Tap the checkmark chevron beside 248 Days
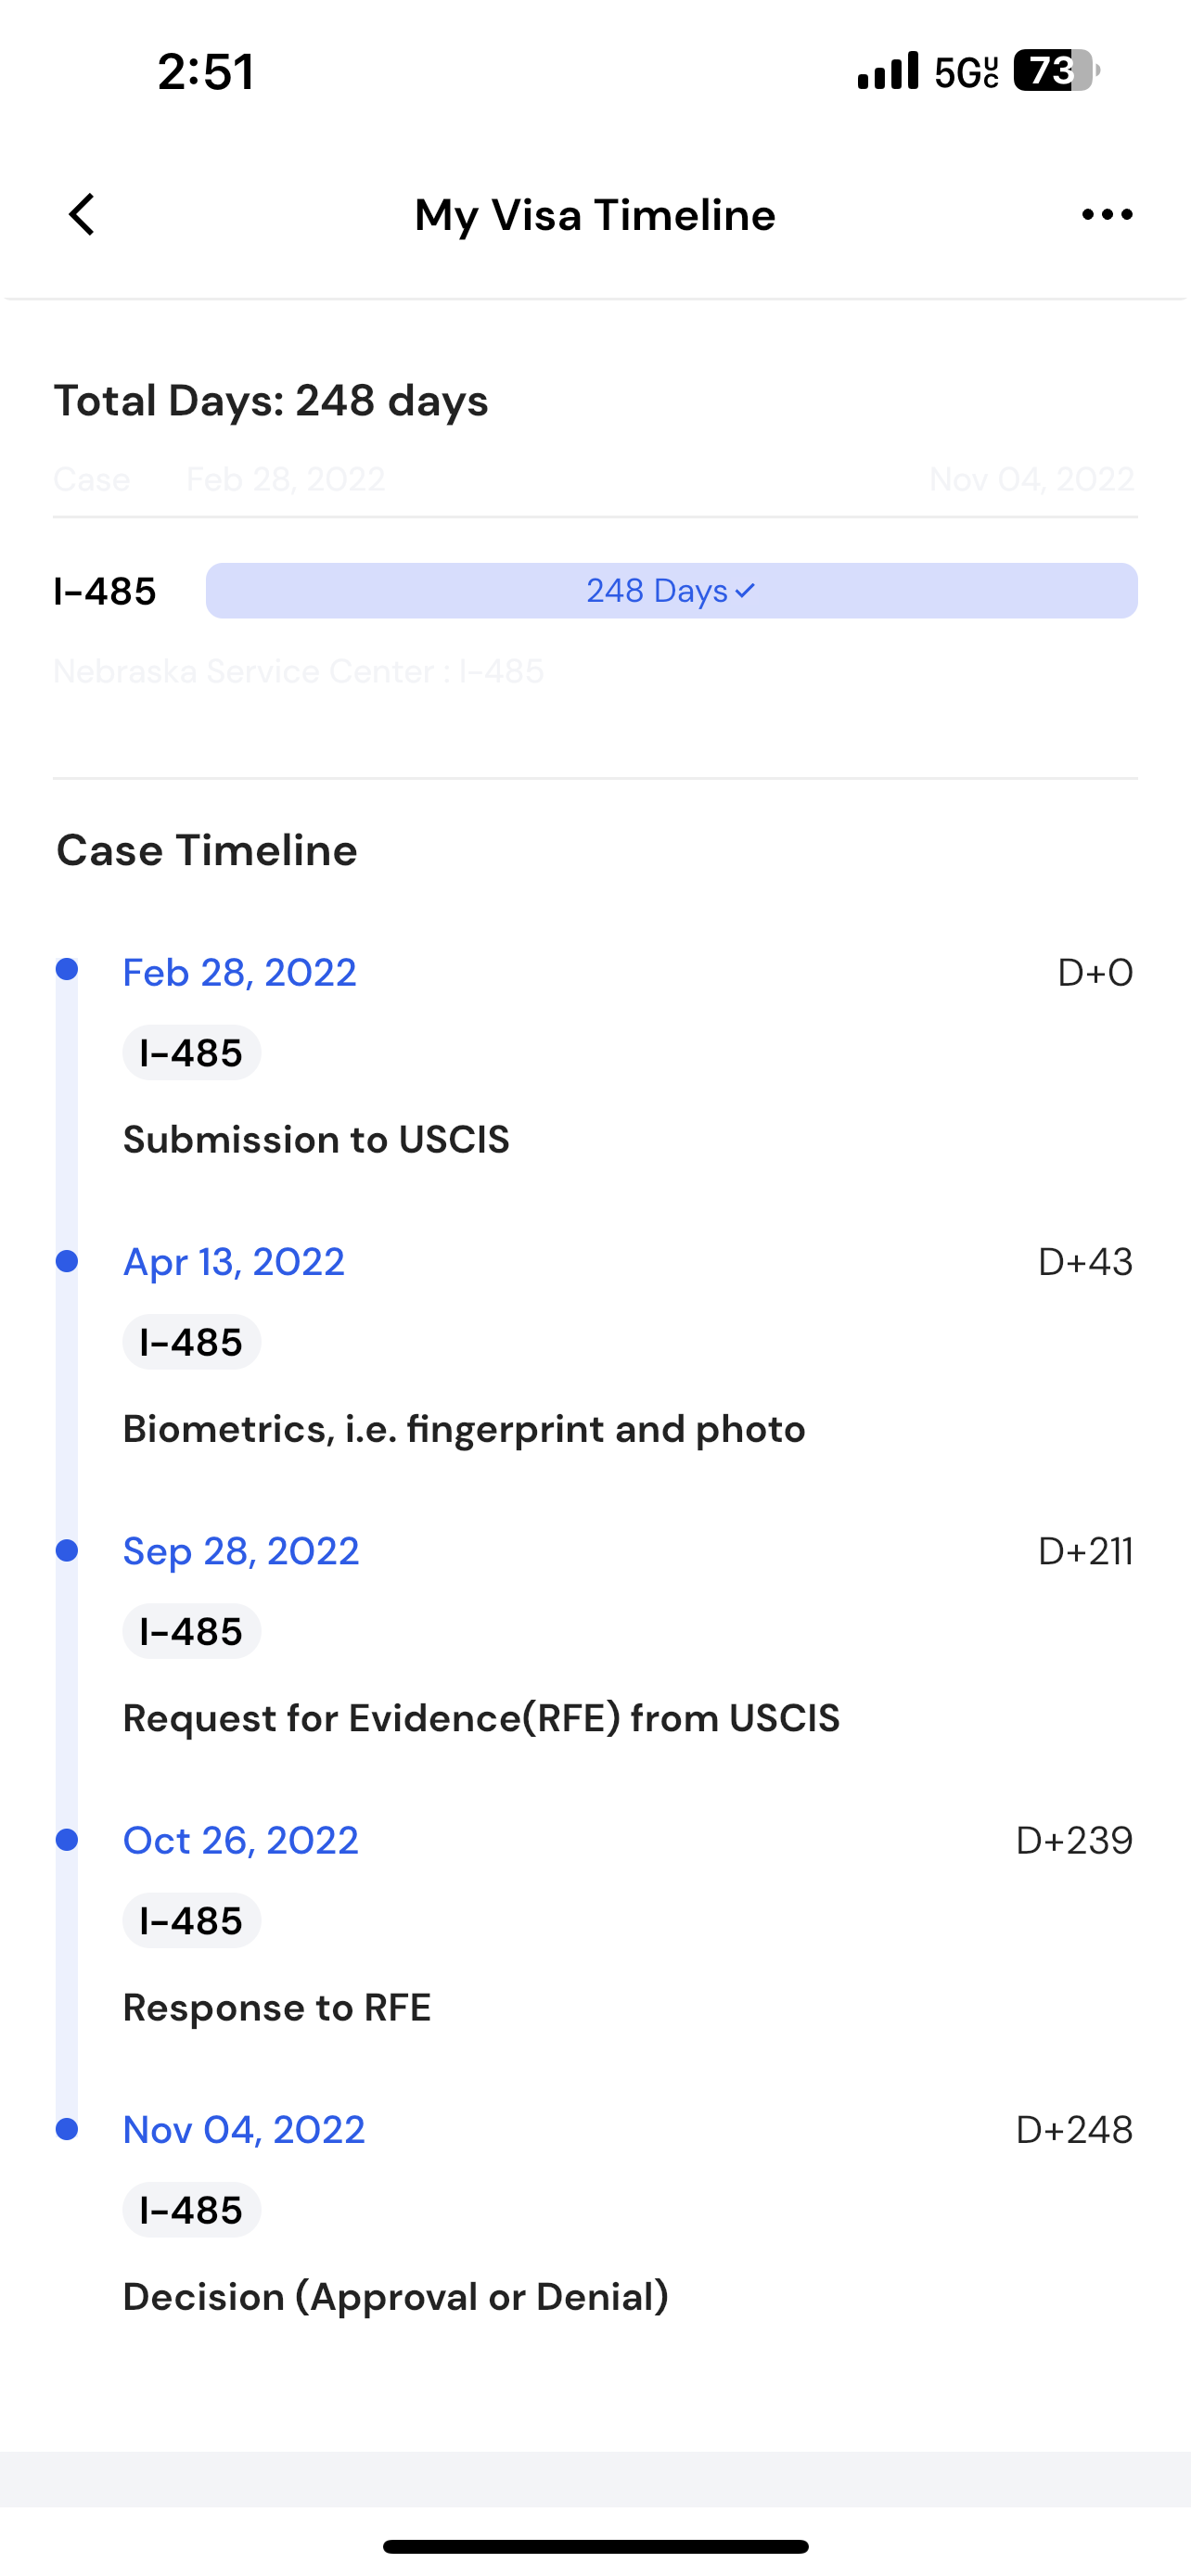The height and width of the screenshot is (2576, 1191). click(x=744, y=591)
